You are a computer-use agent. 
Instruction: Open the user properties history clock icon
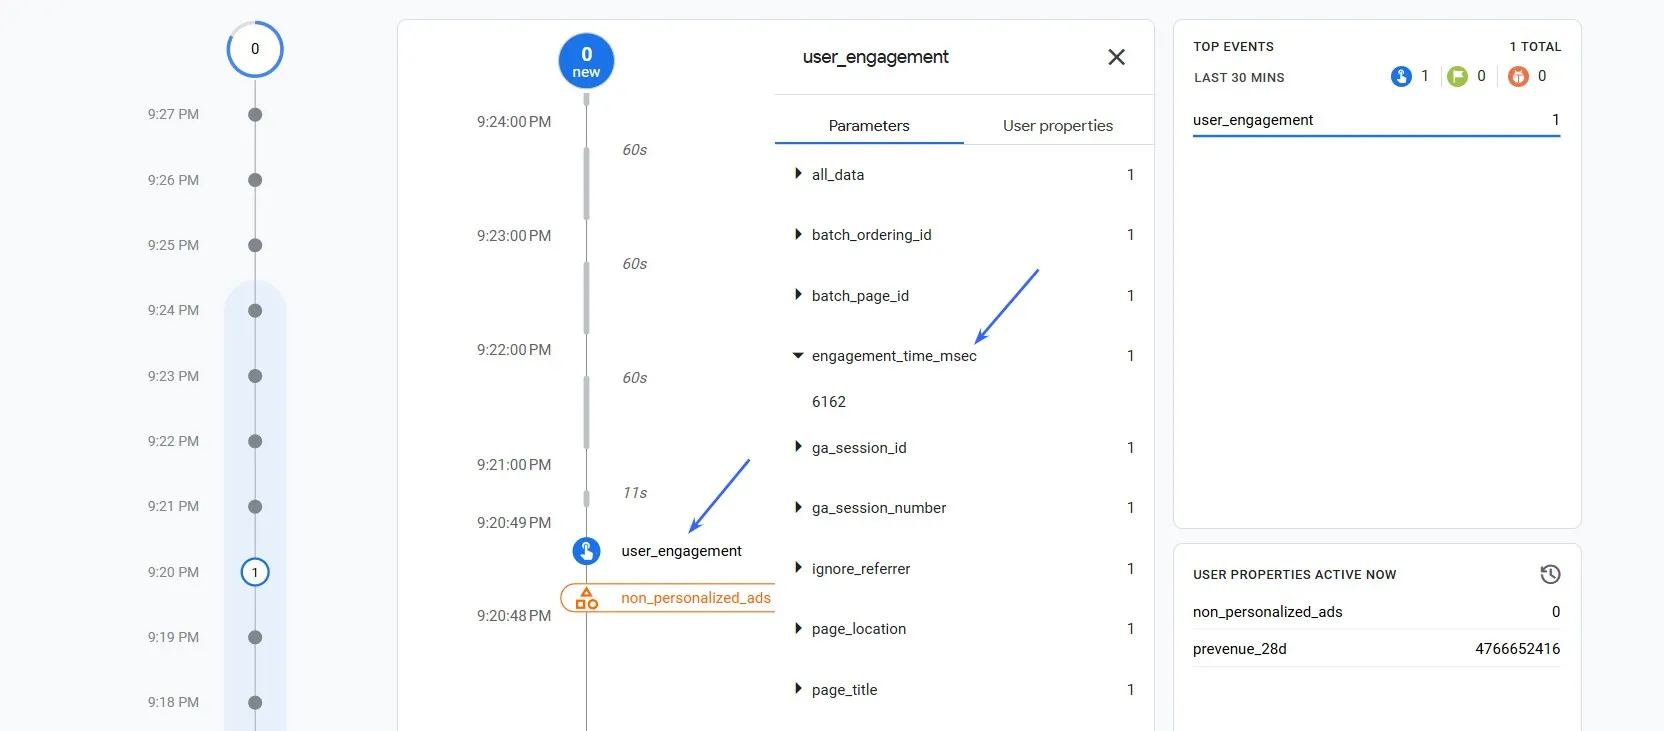1550,574
